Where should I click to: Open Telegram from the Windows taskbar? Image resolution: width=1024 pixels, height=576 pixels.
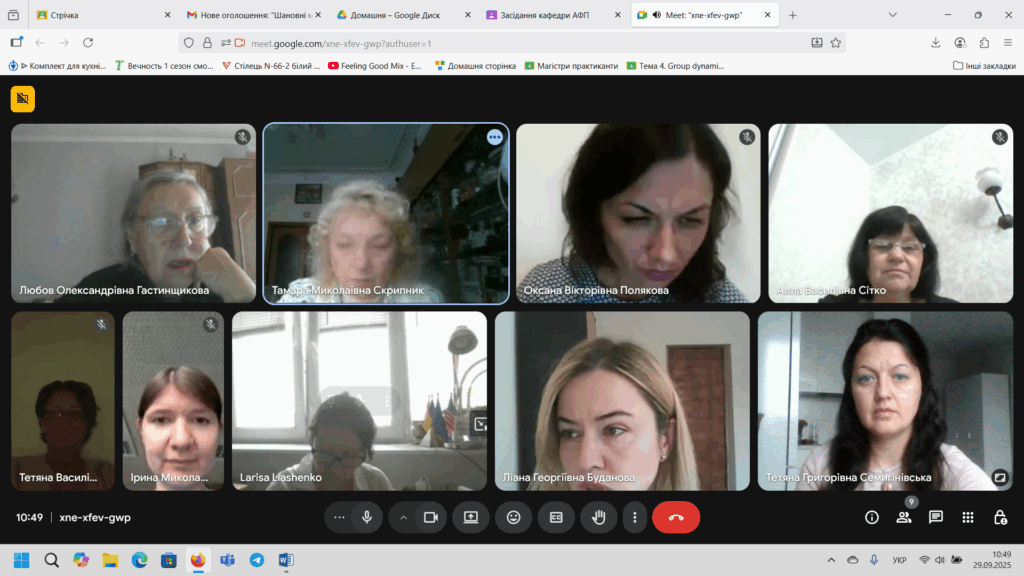(x=257, y=560)
